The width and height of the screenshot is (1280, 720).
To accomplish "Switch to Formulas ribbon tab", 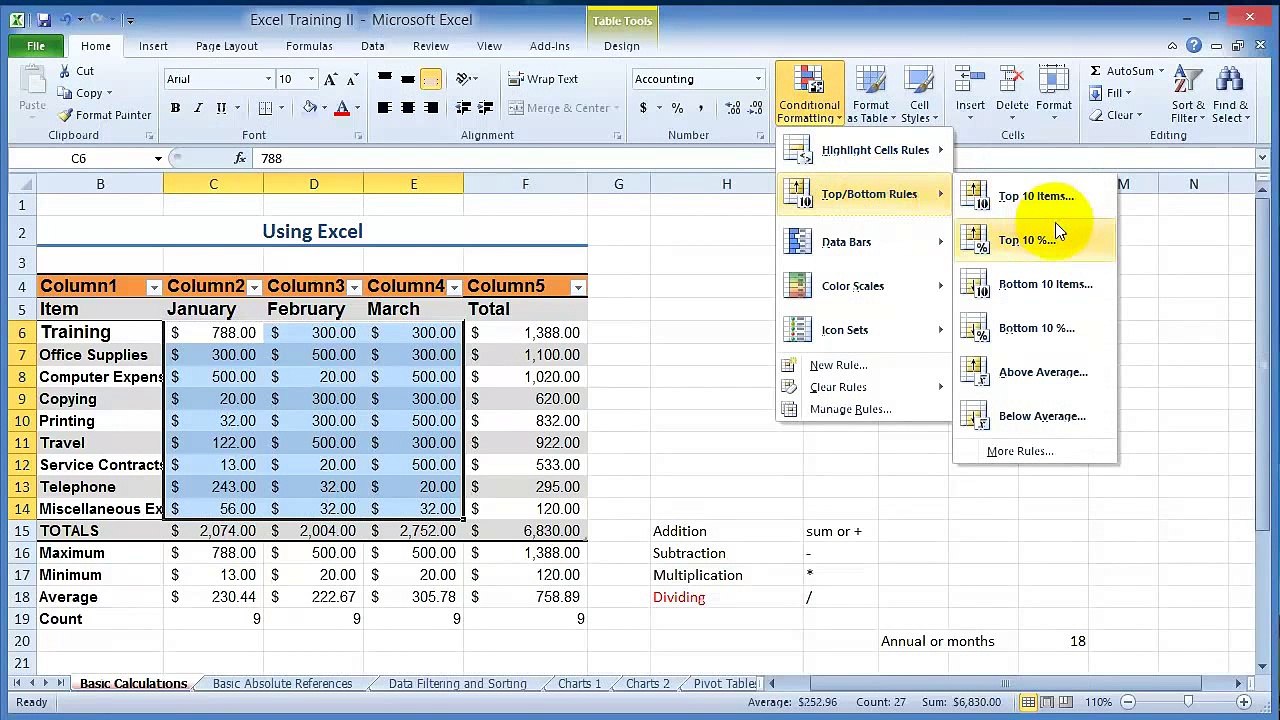I will (x=309, y=46).
